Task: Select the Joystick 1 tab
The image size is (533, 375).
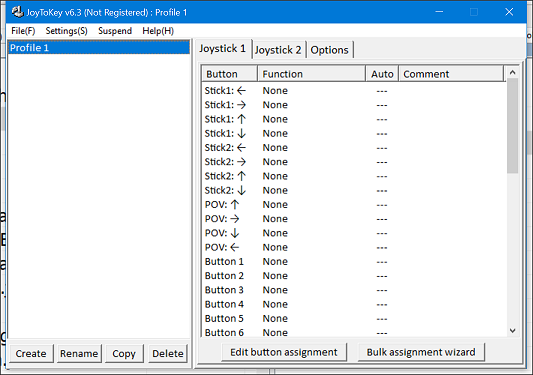Action: pos(223,49)
